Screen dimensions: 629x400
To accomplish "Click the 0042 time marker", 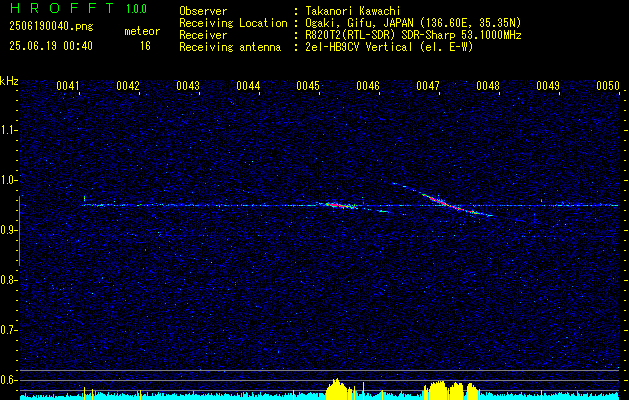I will [x=128, y=86].
